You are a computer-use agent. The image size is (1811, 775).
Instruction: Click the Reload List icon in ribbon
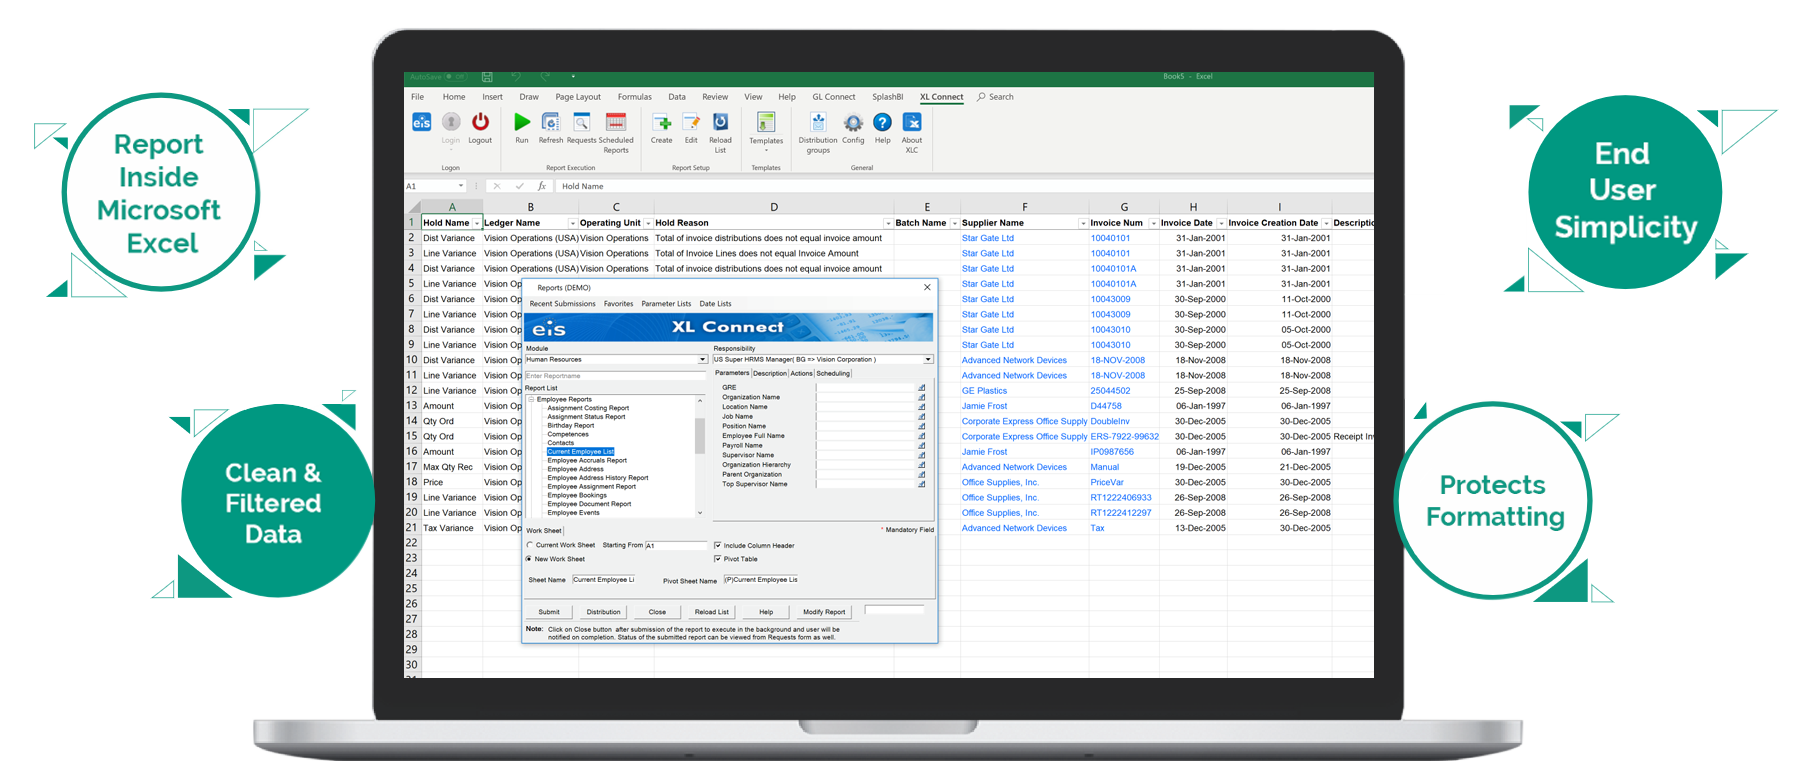coord(720,122)
